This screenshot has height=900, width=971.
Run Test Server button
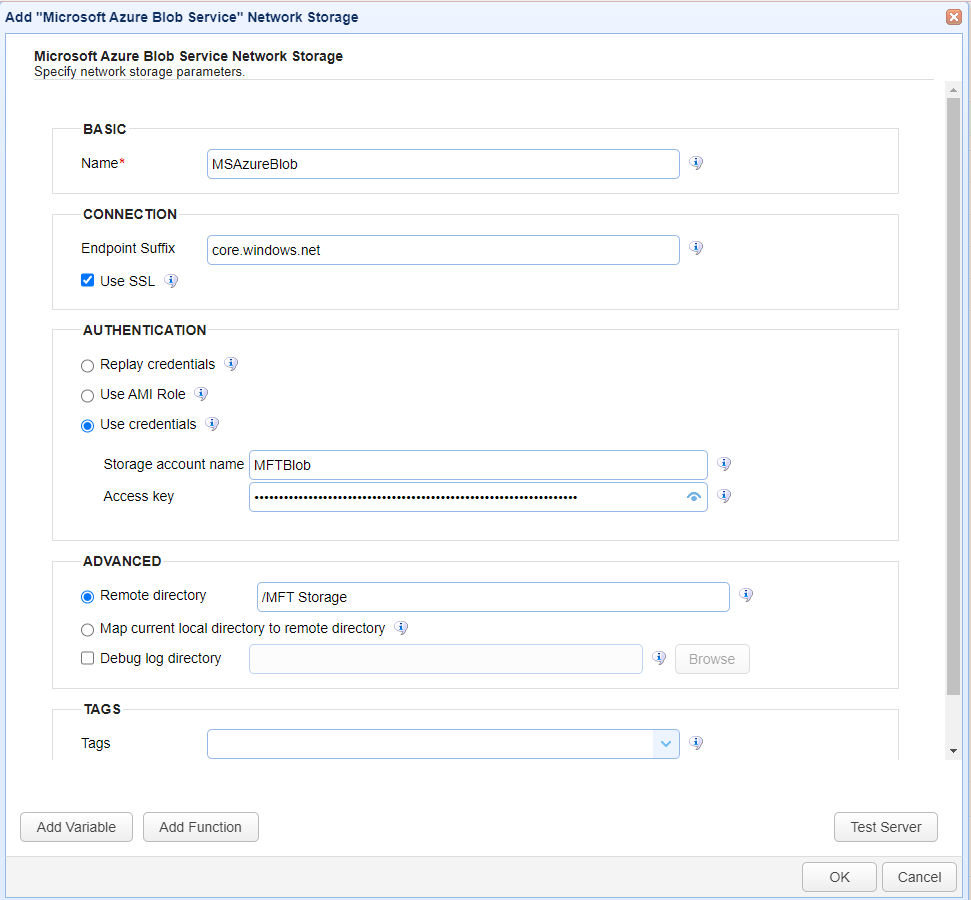pos(886,827)
